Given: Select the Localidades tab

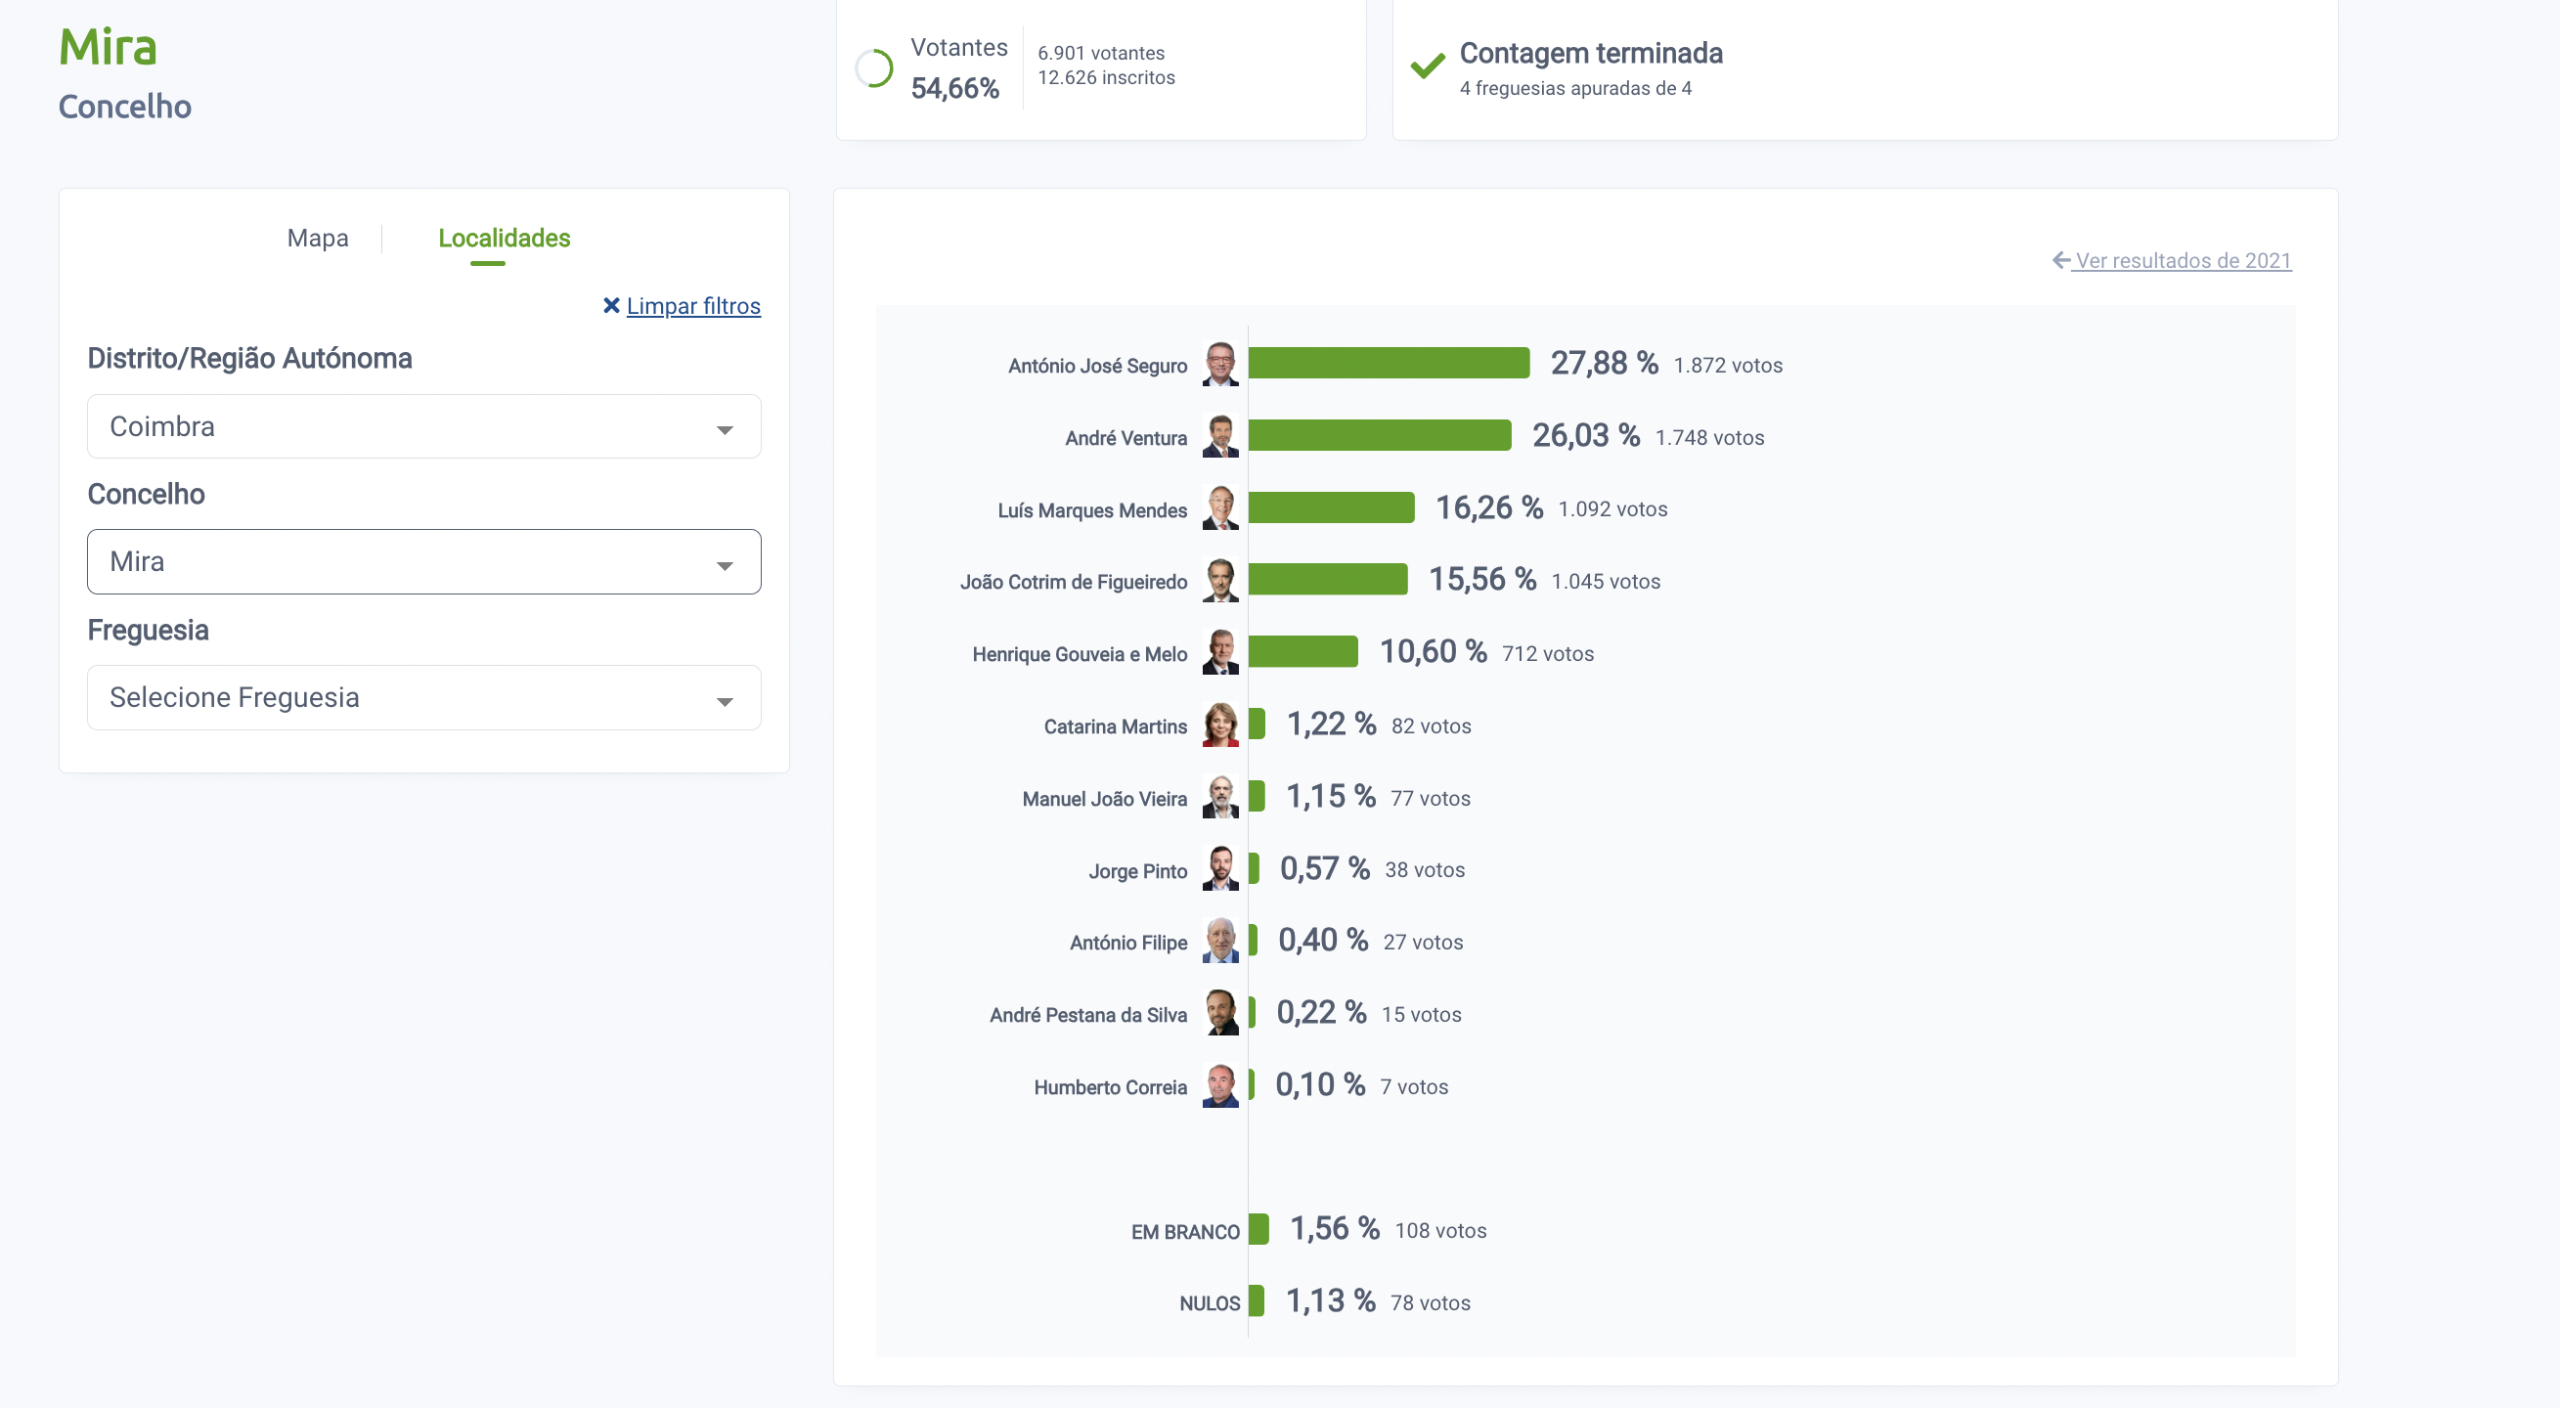Looking at the screenshot, I should point(504,238).
